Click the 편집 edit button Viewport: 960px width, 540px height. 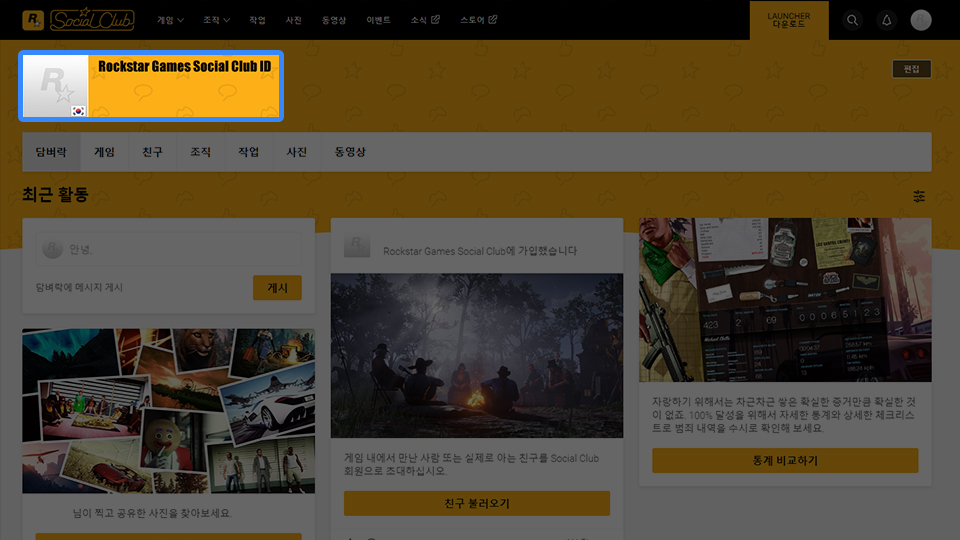click(912, 69)
